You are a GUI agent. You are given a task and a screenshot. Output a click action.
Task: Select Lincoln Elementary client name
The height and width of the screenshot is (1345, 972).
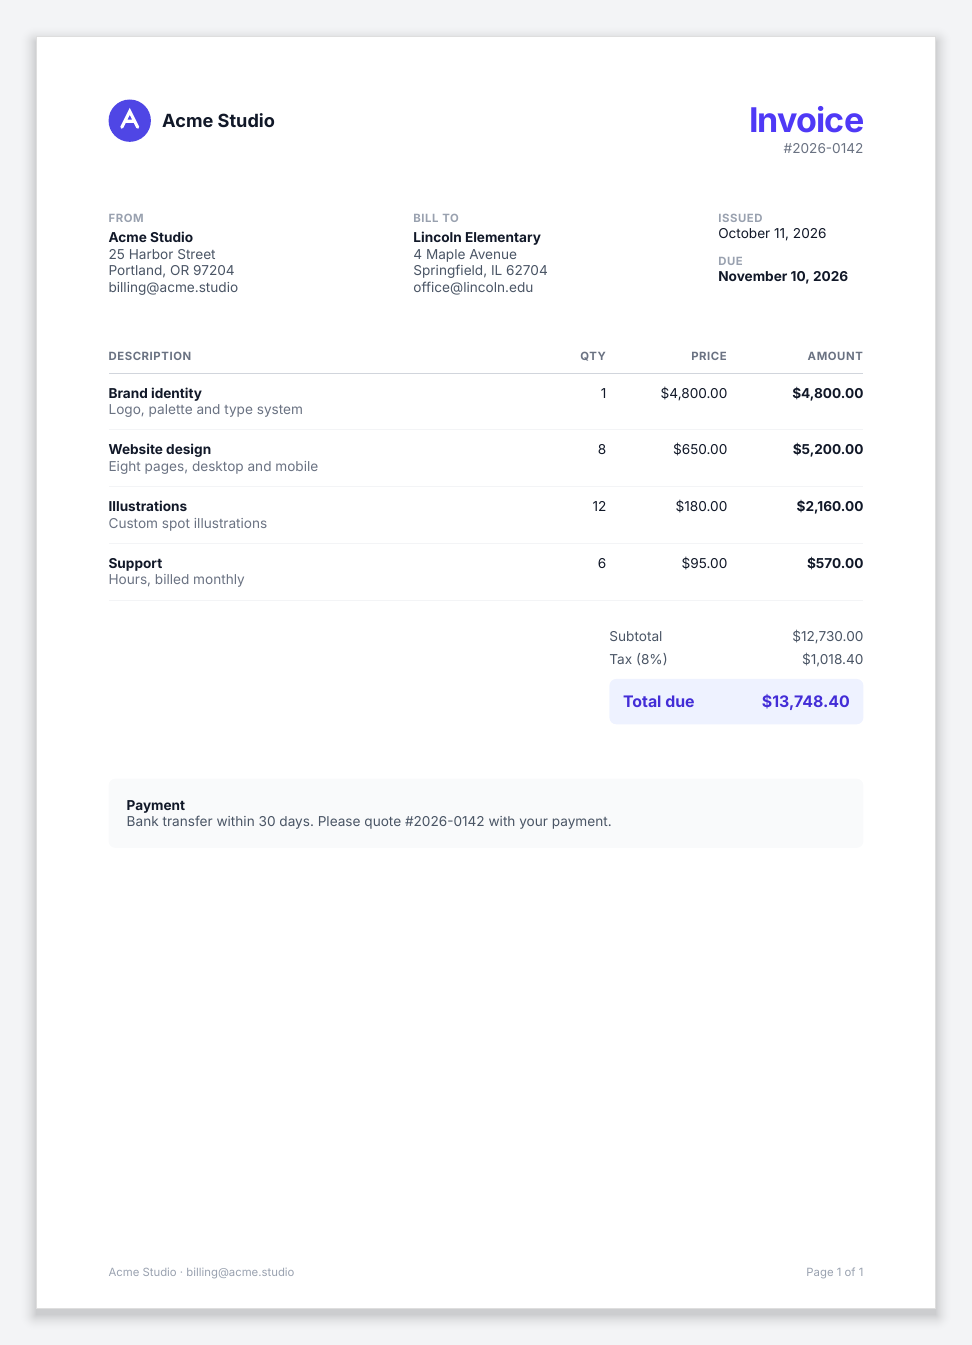click(x=477, y=237)
